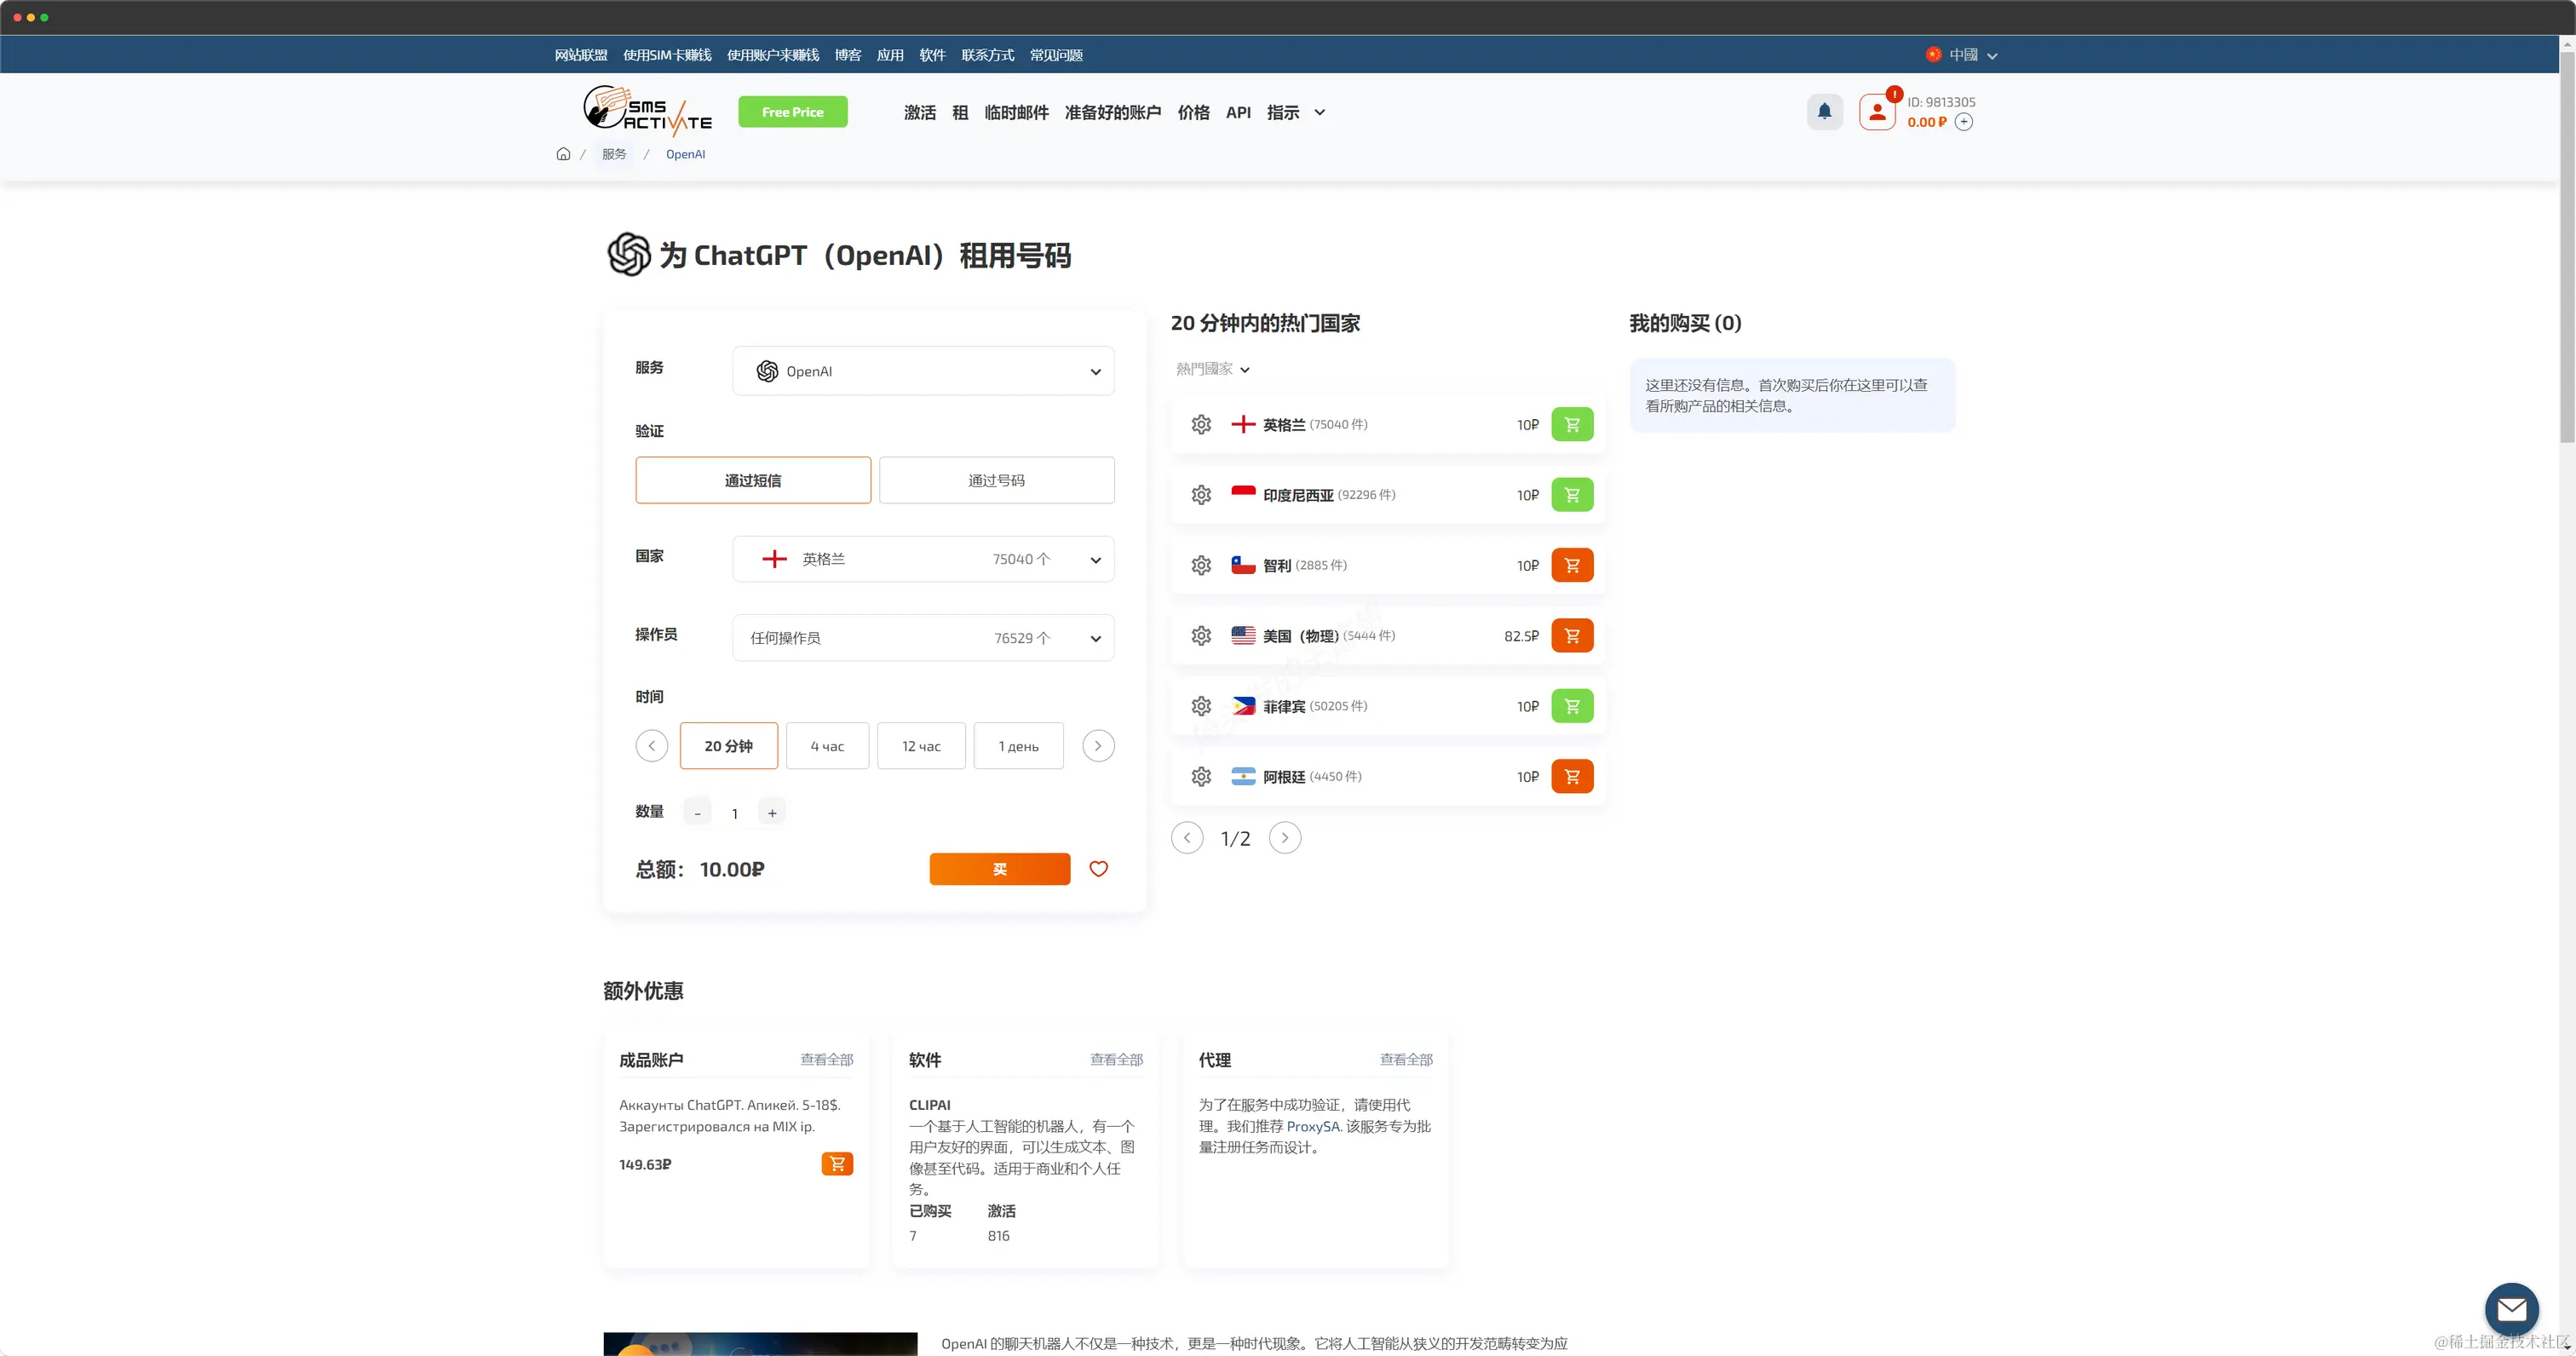Open notifications bell icon
This screenshot has width=2576, height=1356.
click(1824, 112)
